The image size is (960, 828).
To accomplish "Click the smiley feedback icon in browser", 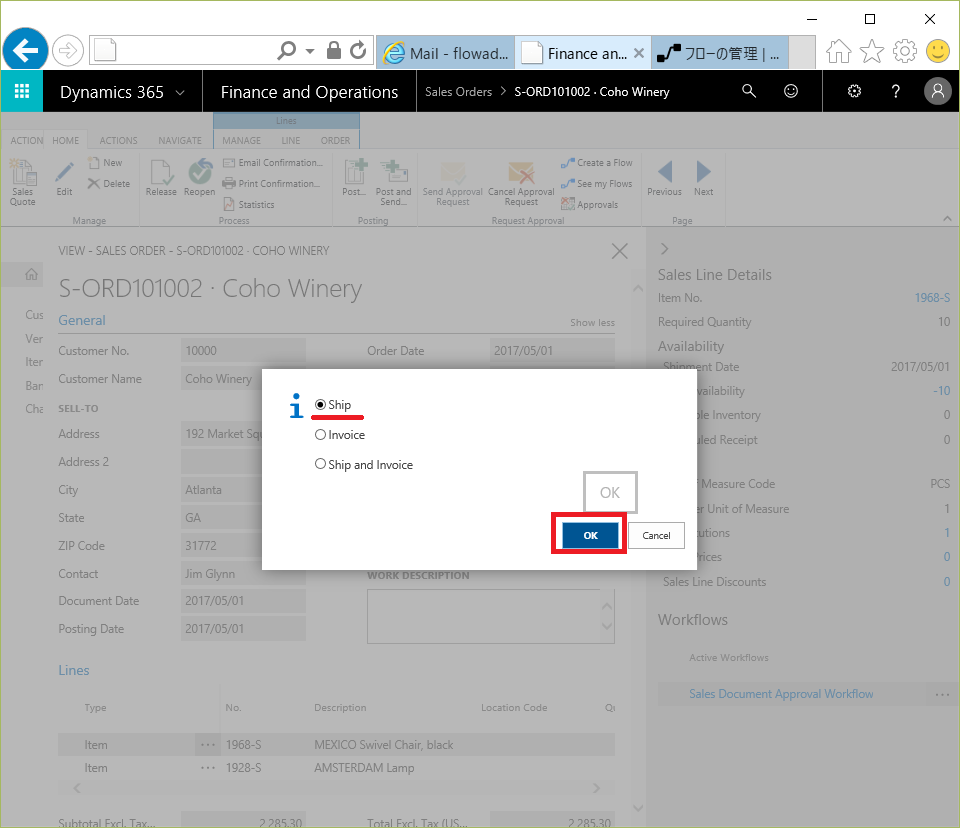I will (938, 51).
